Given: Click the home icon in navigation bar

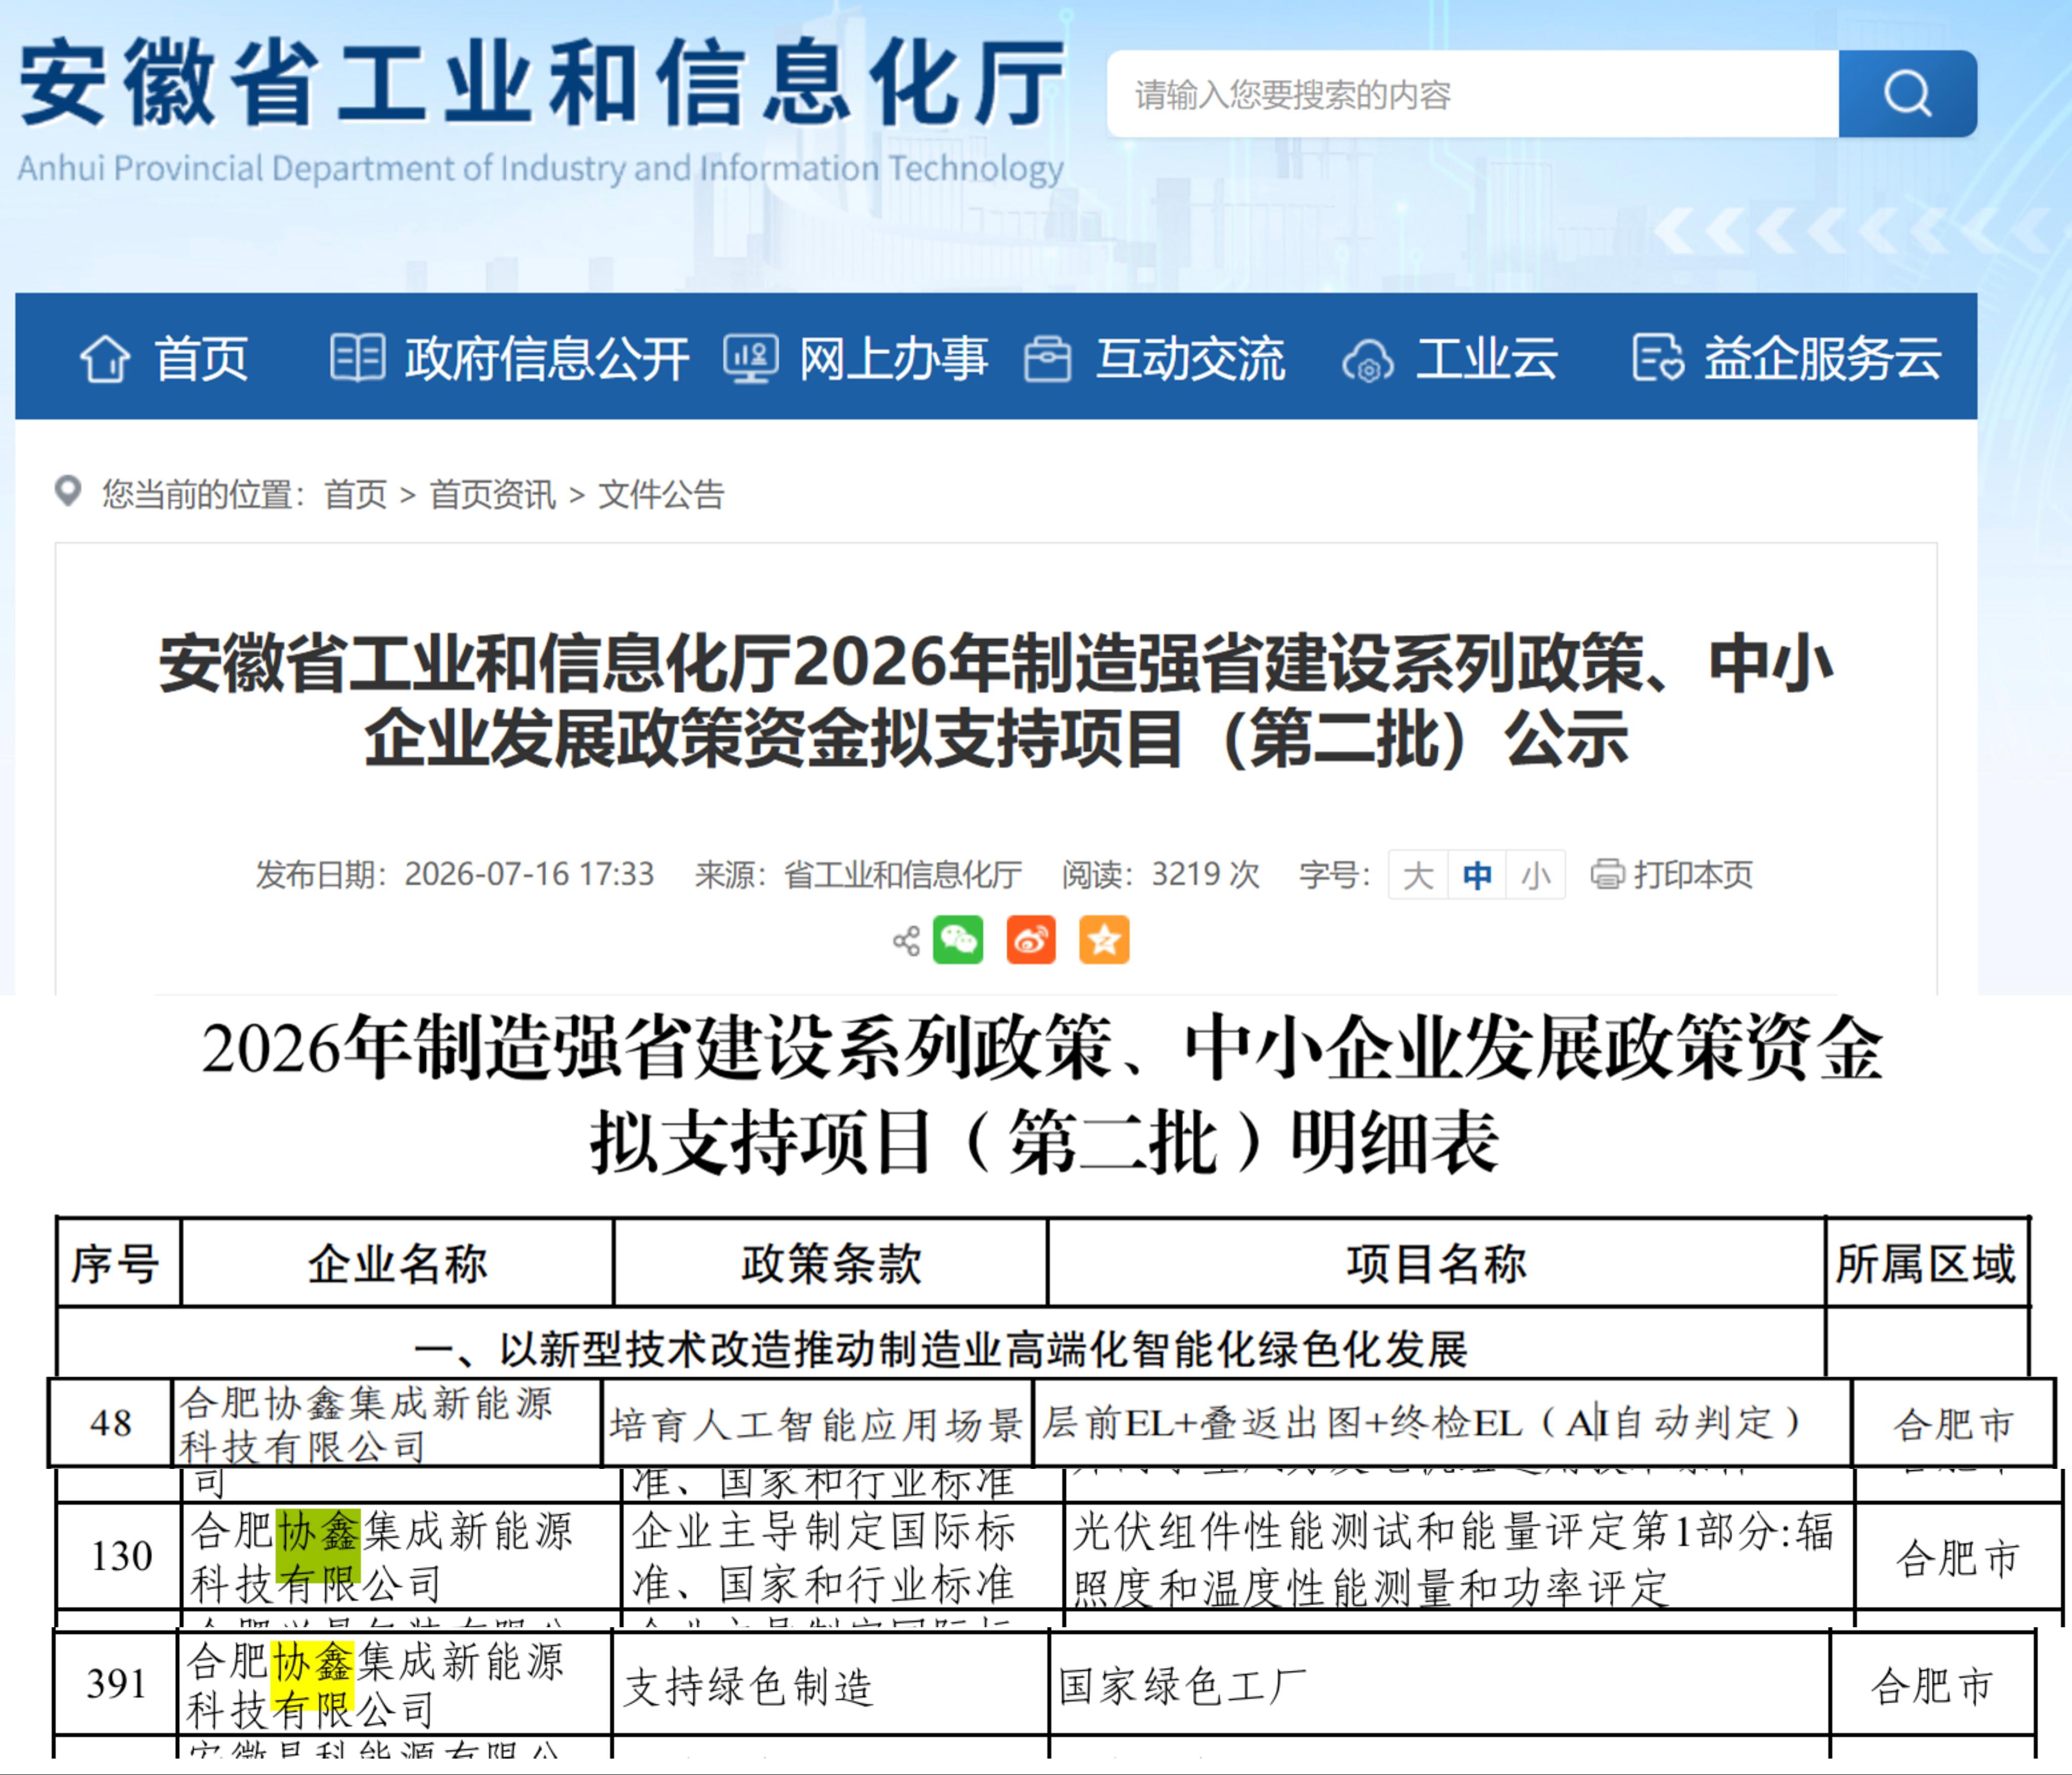Looking at the screenshot, I should coord(105,358).
